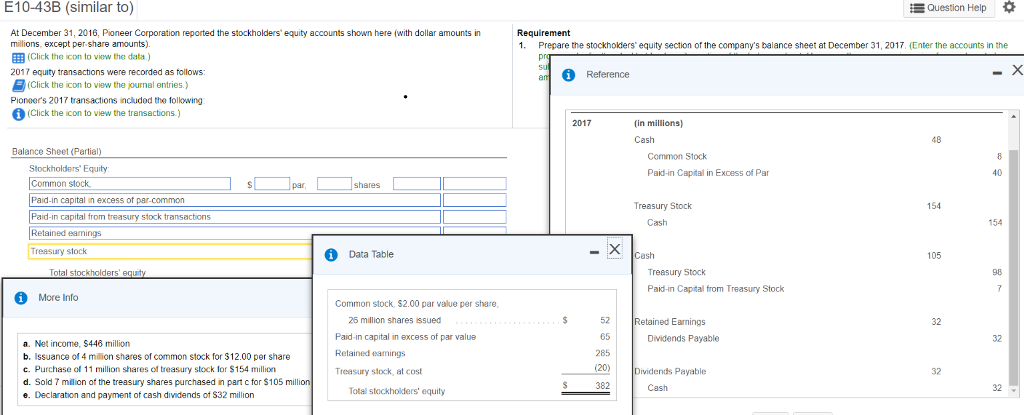Open '(Click the icon to view the journal entries.)' link

tap(107, 85)
